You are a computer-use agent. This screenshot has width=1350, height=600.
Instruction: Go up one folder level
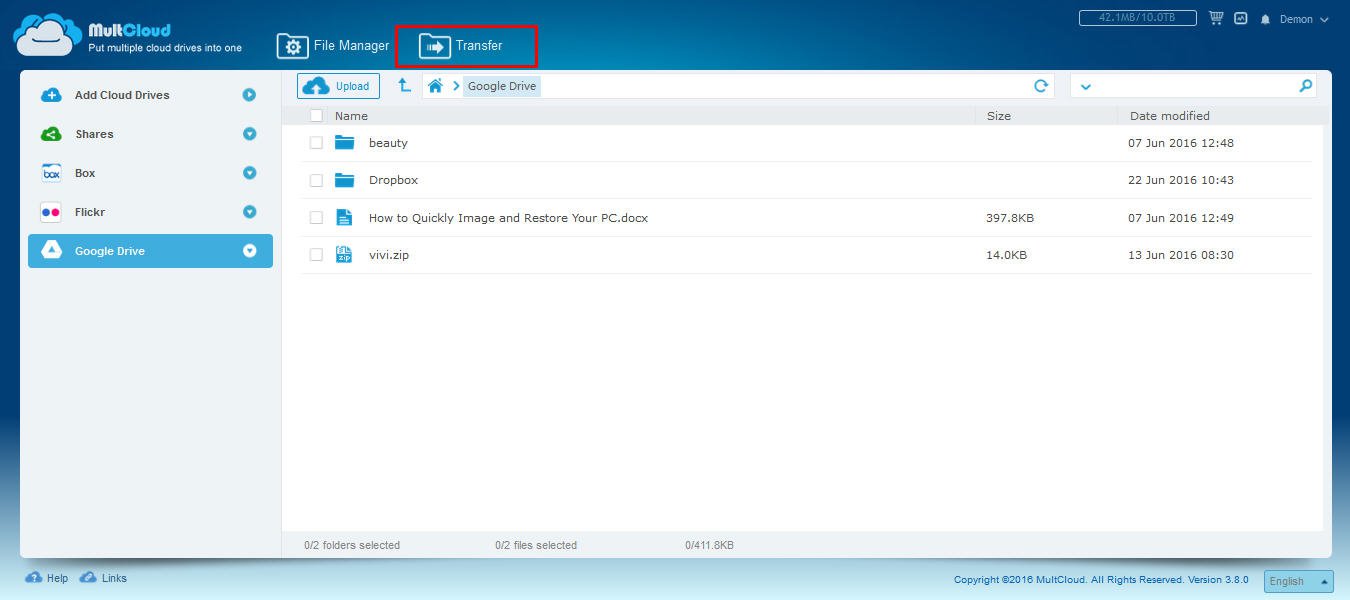pyautogui.click(x=404, y=86)
